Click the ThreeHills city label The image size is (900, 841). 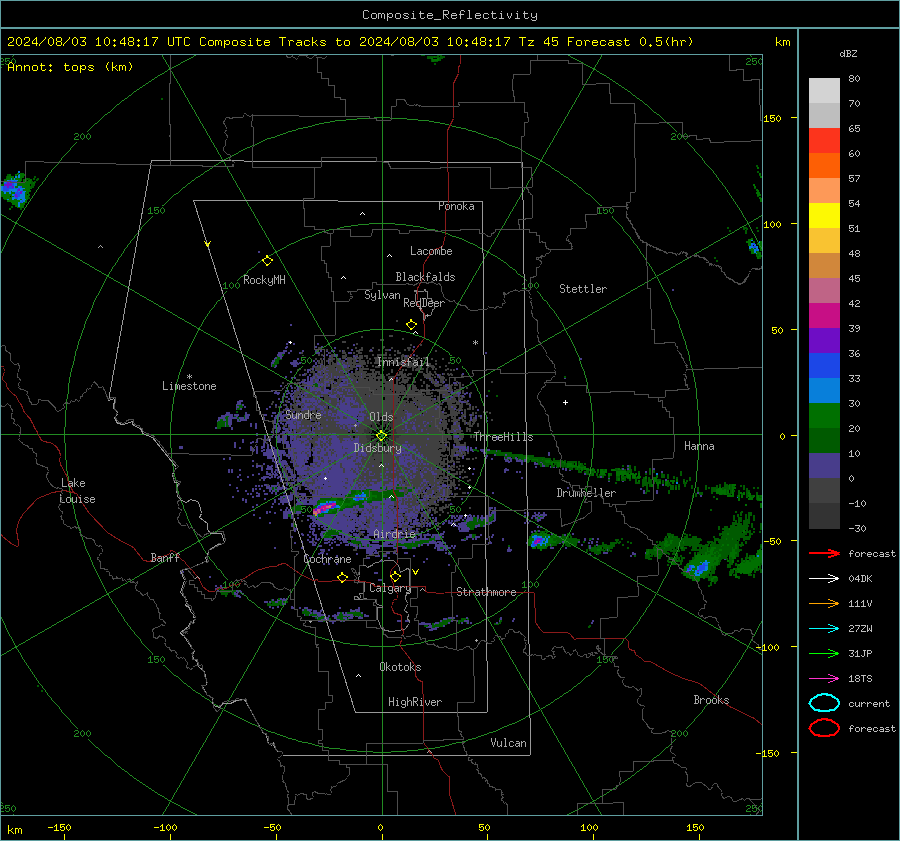503,437
